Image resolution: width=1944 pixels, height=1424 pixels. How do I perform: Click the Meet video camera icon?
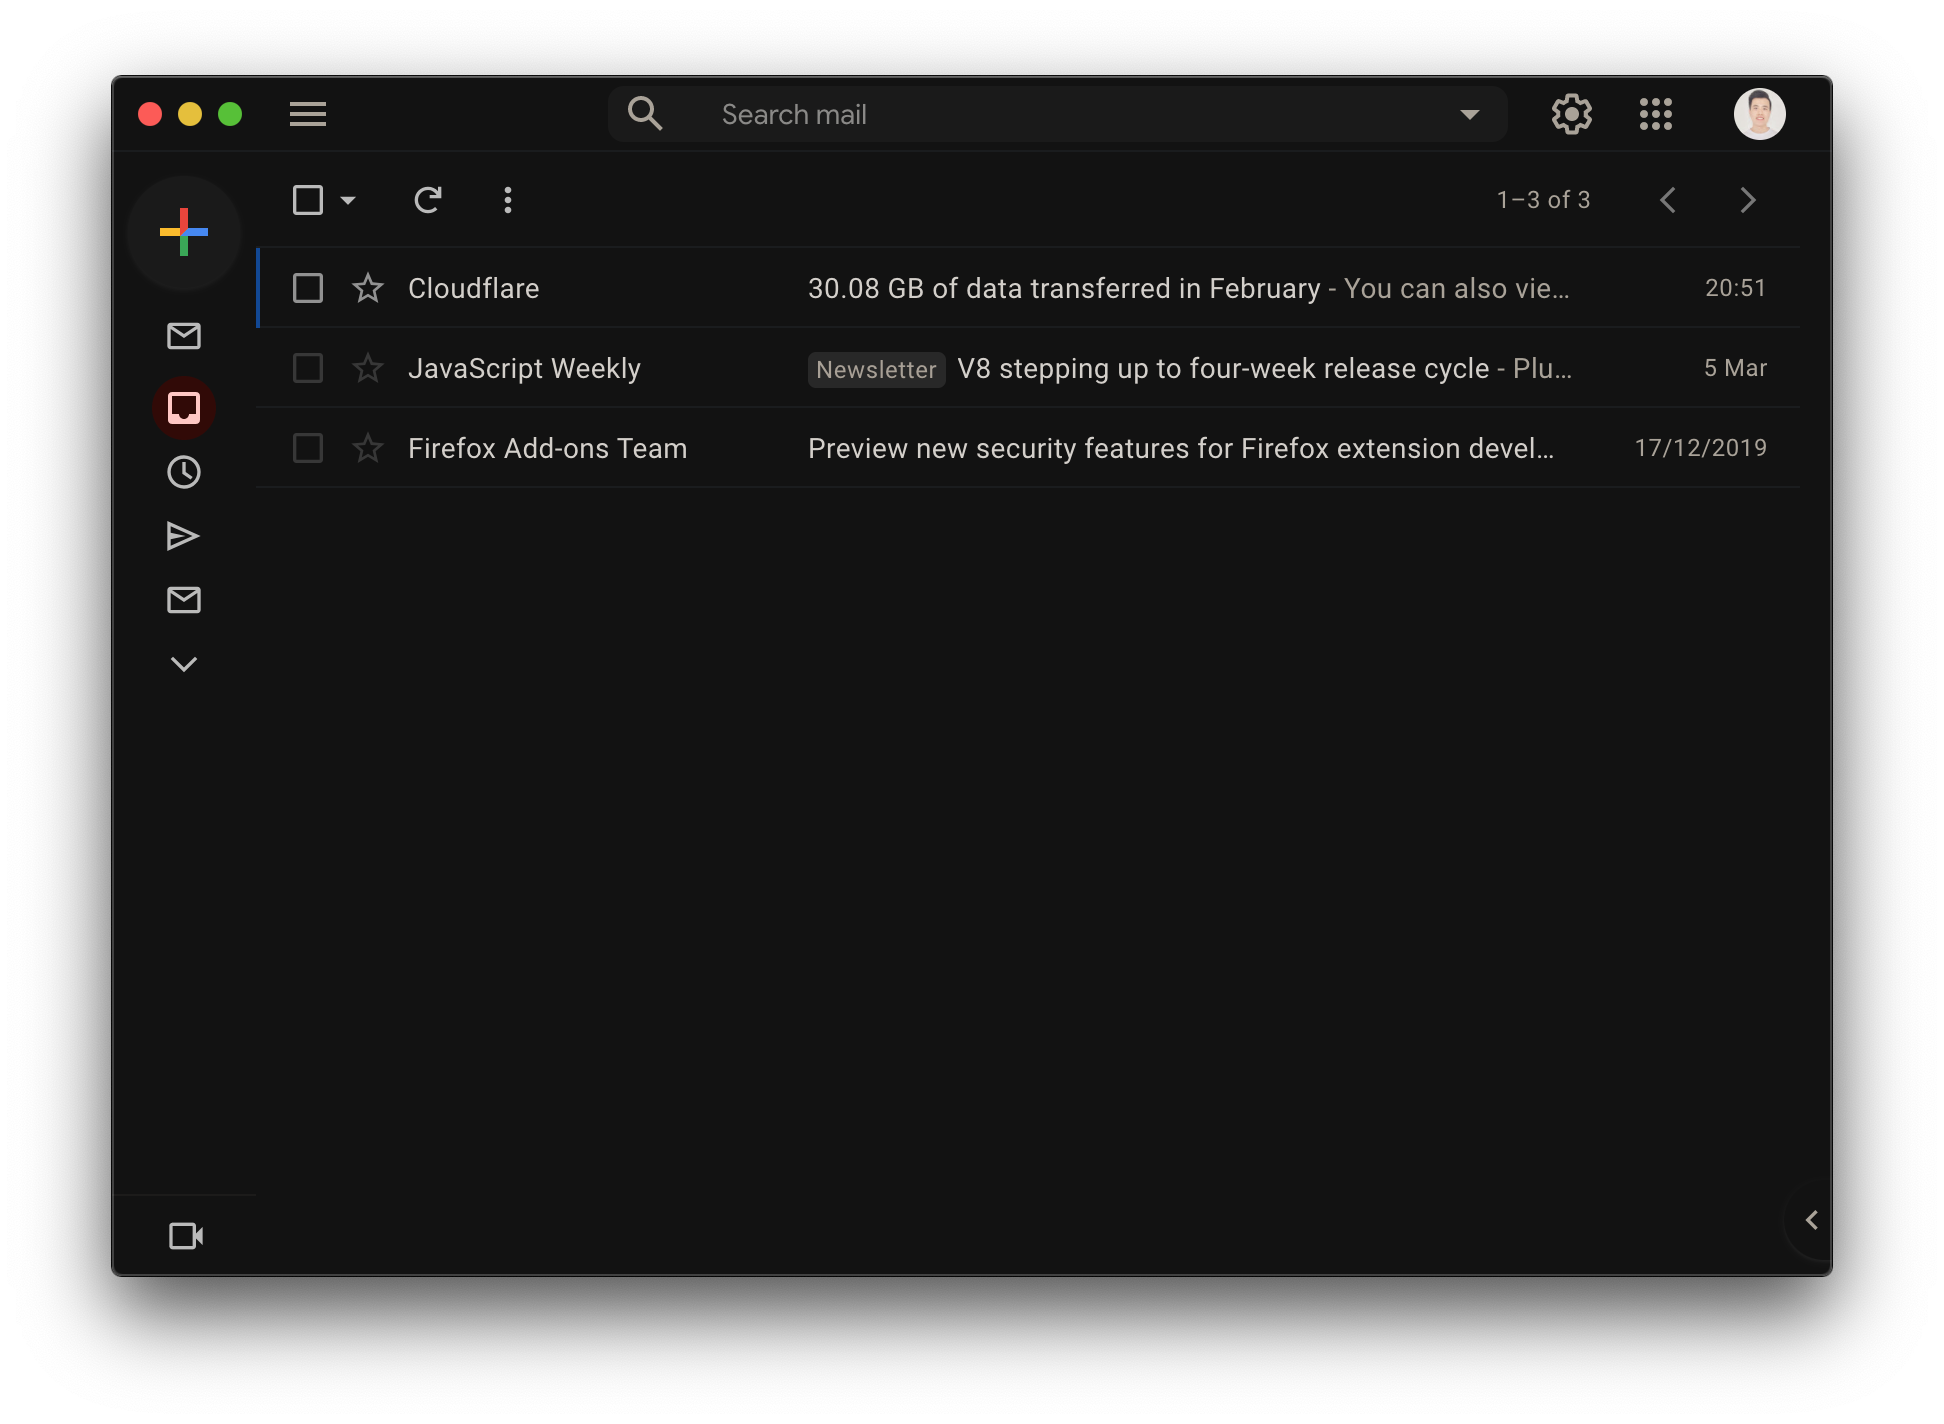[186, 1236]
